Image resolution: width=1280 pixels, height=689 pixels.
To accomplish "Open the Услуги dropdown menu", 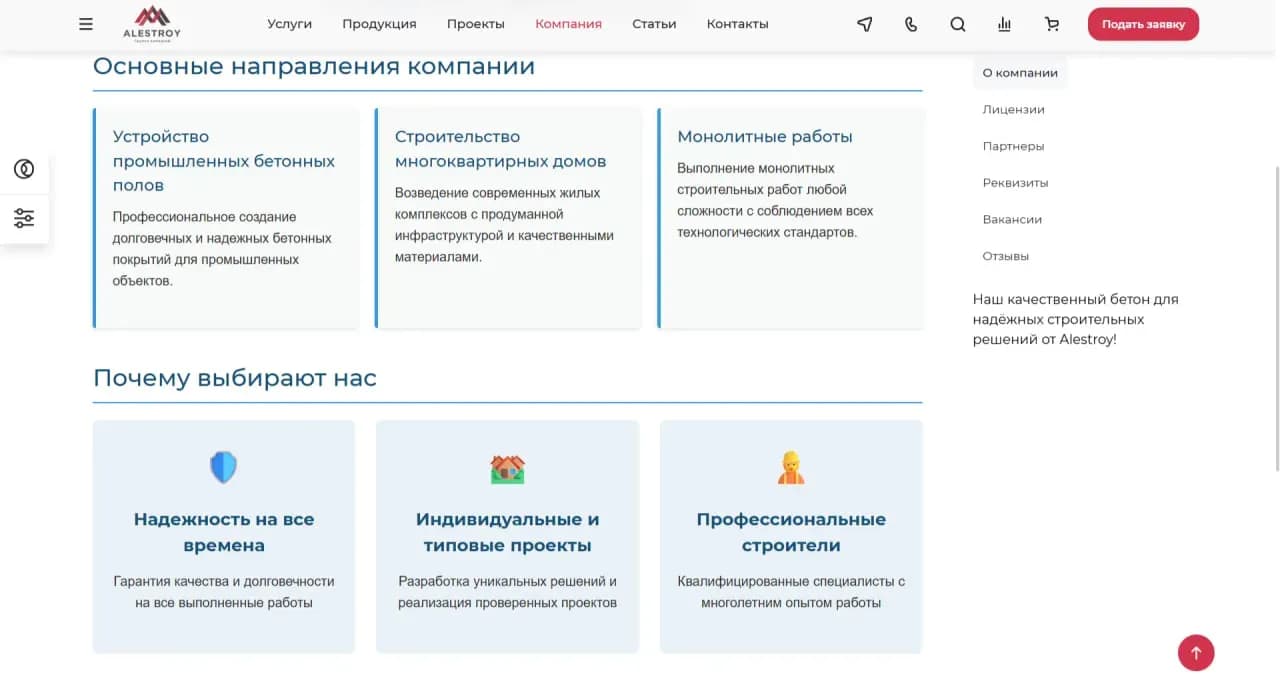I will click(289, 23).
